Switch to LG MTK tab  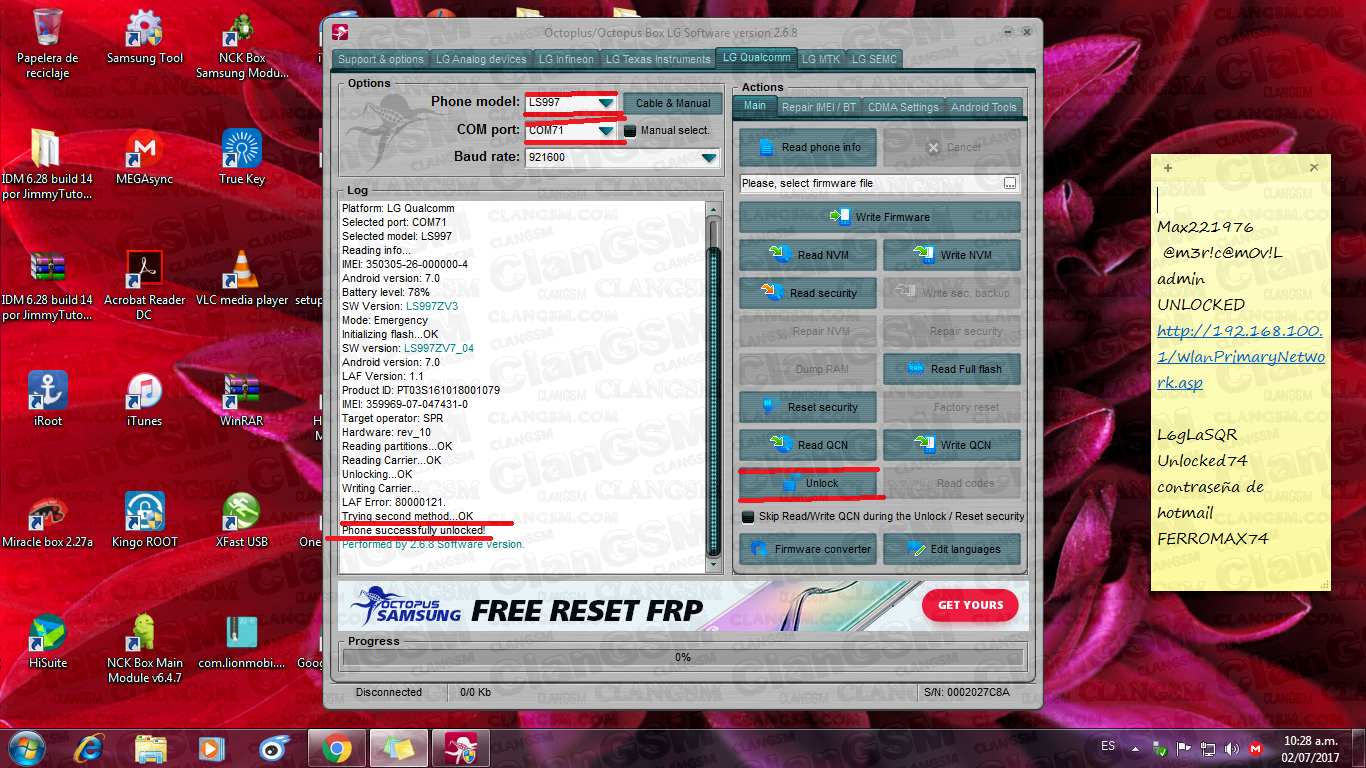tap(821, 59)
